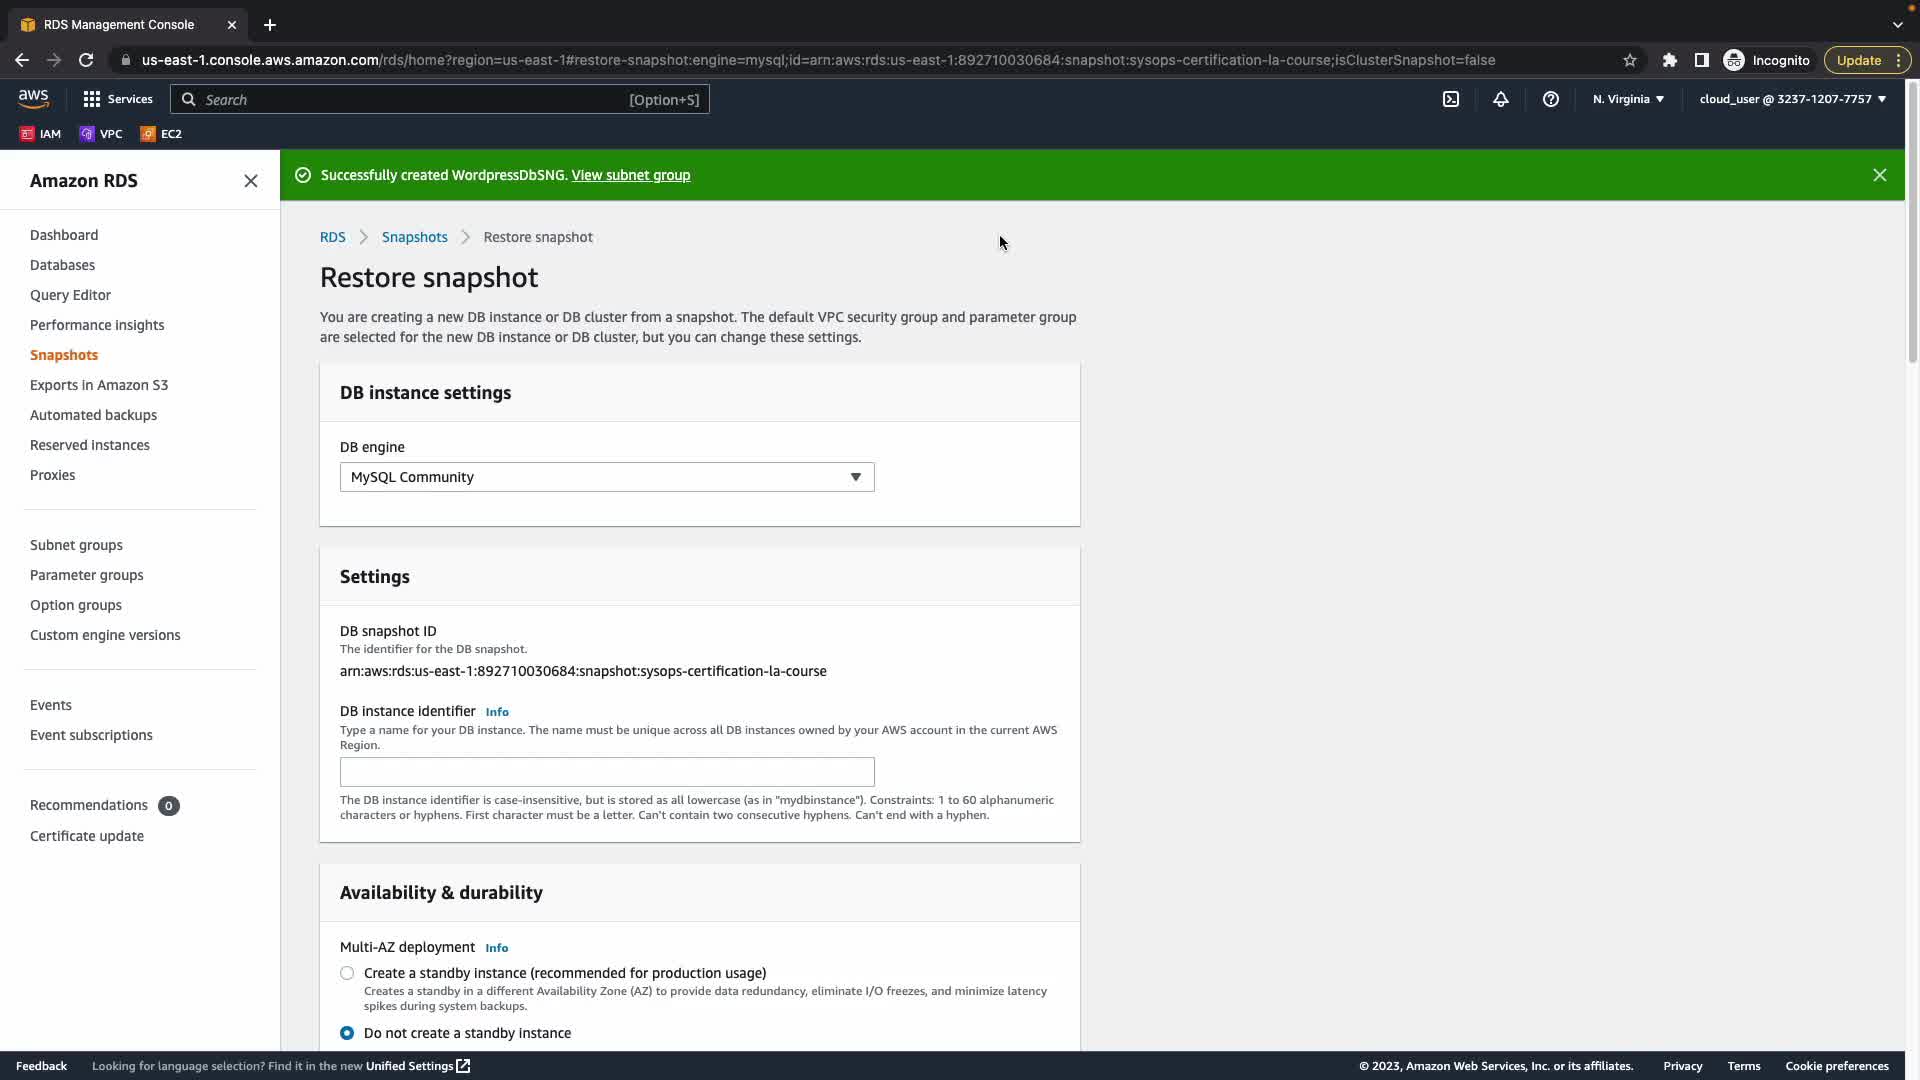This screenshot has height=1080, width=1920.
Task: Expand the DB engine MySQL Community dropdown
Action: tap(606, 477)
